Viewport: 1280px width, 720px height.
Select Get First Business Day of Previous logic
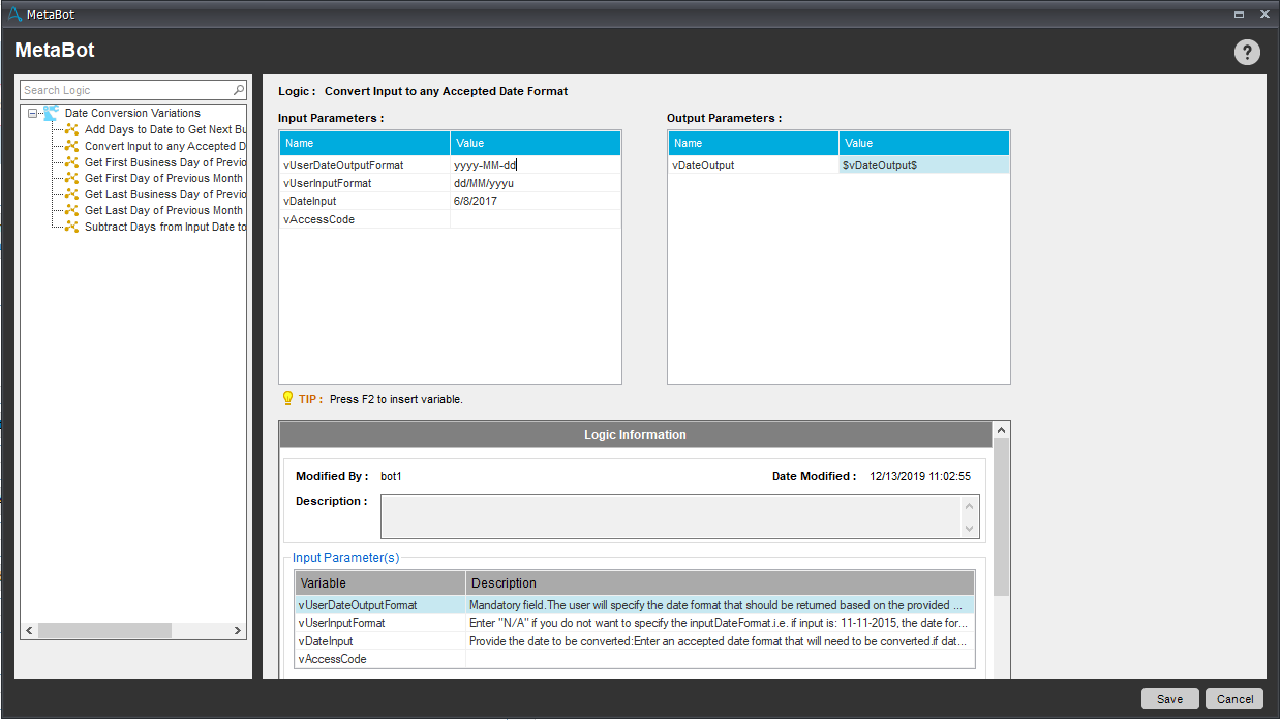coord(165,162)
